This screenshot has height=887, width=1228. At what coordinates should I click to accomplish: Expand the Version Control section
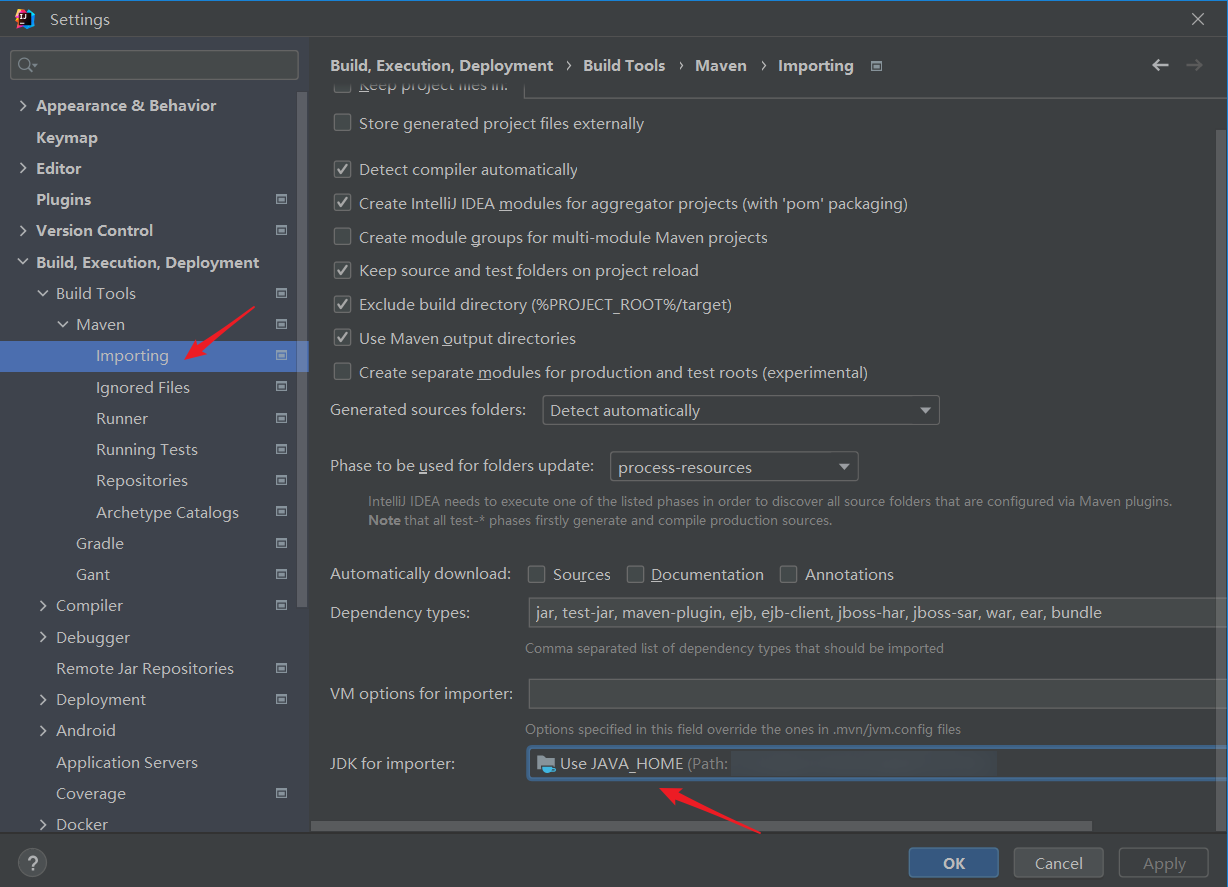pos(23,230)
